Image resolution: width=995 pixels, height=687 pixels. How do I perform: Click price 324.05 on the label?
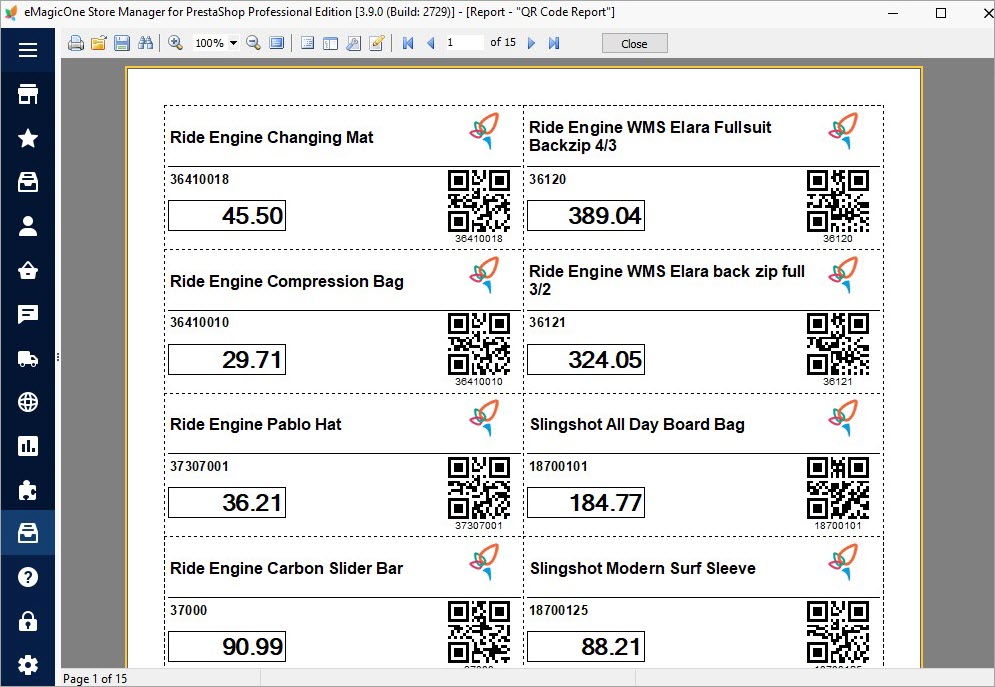pyautogui.click(x=605, y=360)
